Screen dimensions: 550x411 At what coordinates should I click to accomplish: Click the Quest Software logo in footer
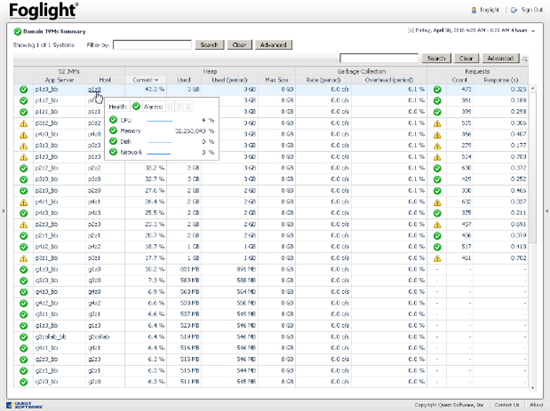(x=25, y=405)
